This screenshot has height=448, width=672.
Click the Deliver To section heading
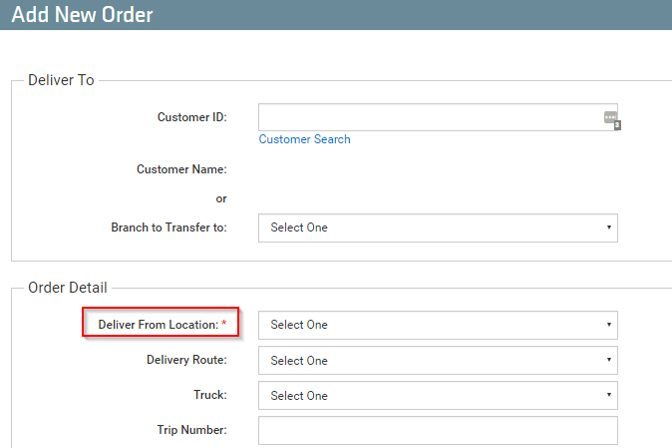(x=61, y=80)
